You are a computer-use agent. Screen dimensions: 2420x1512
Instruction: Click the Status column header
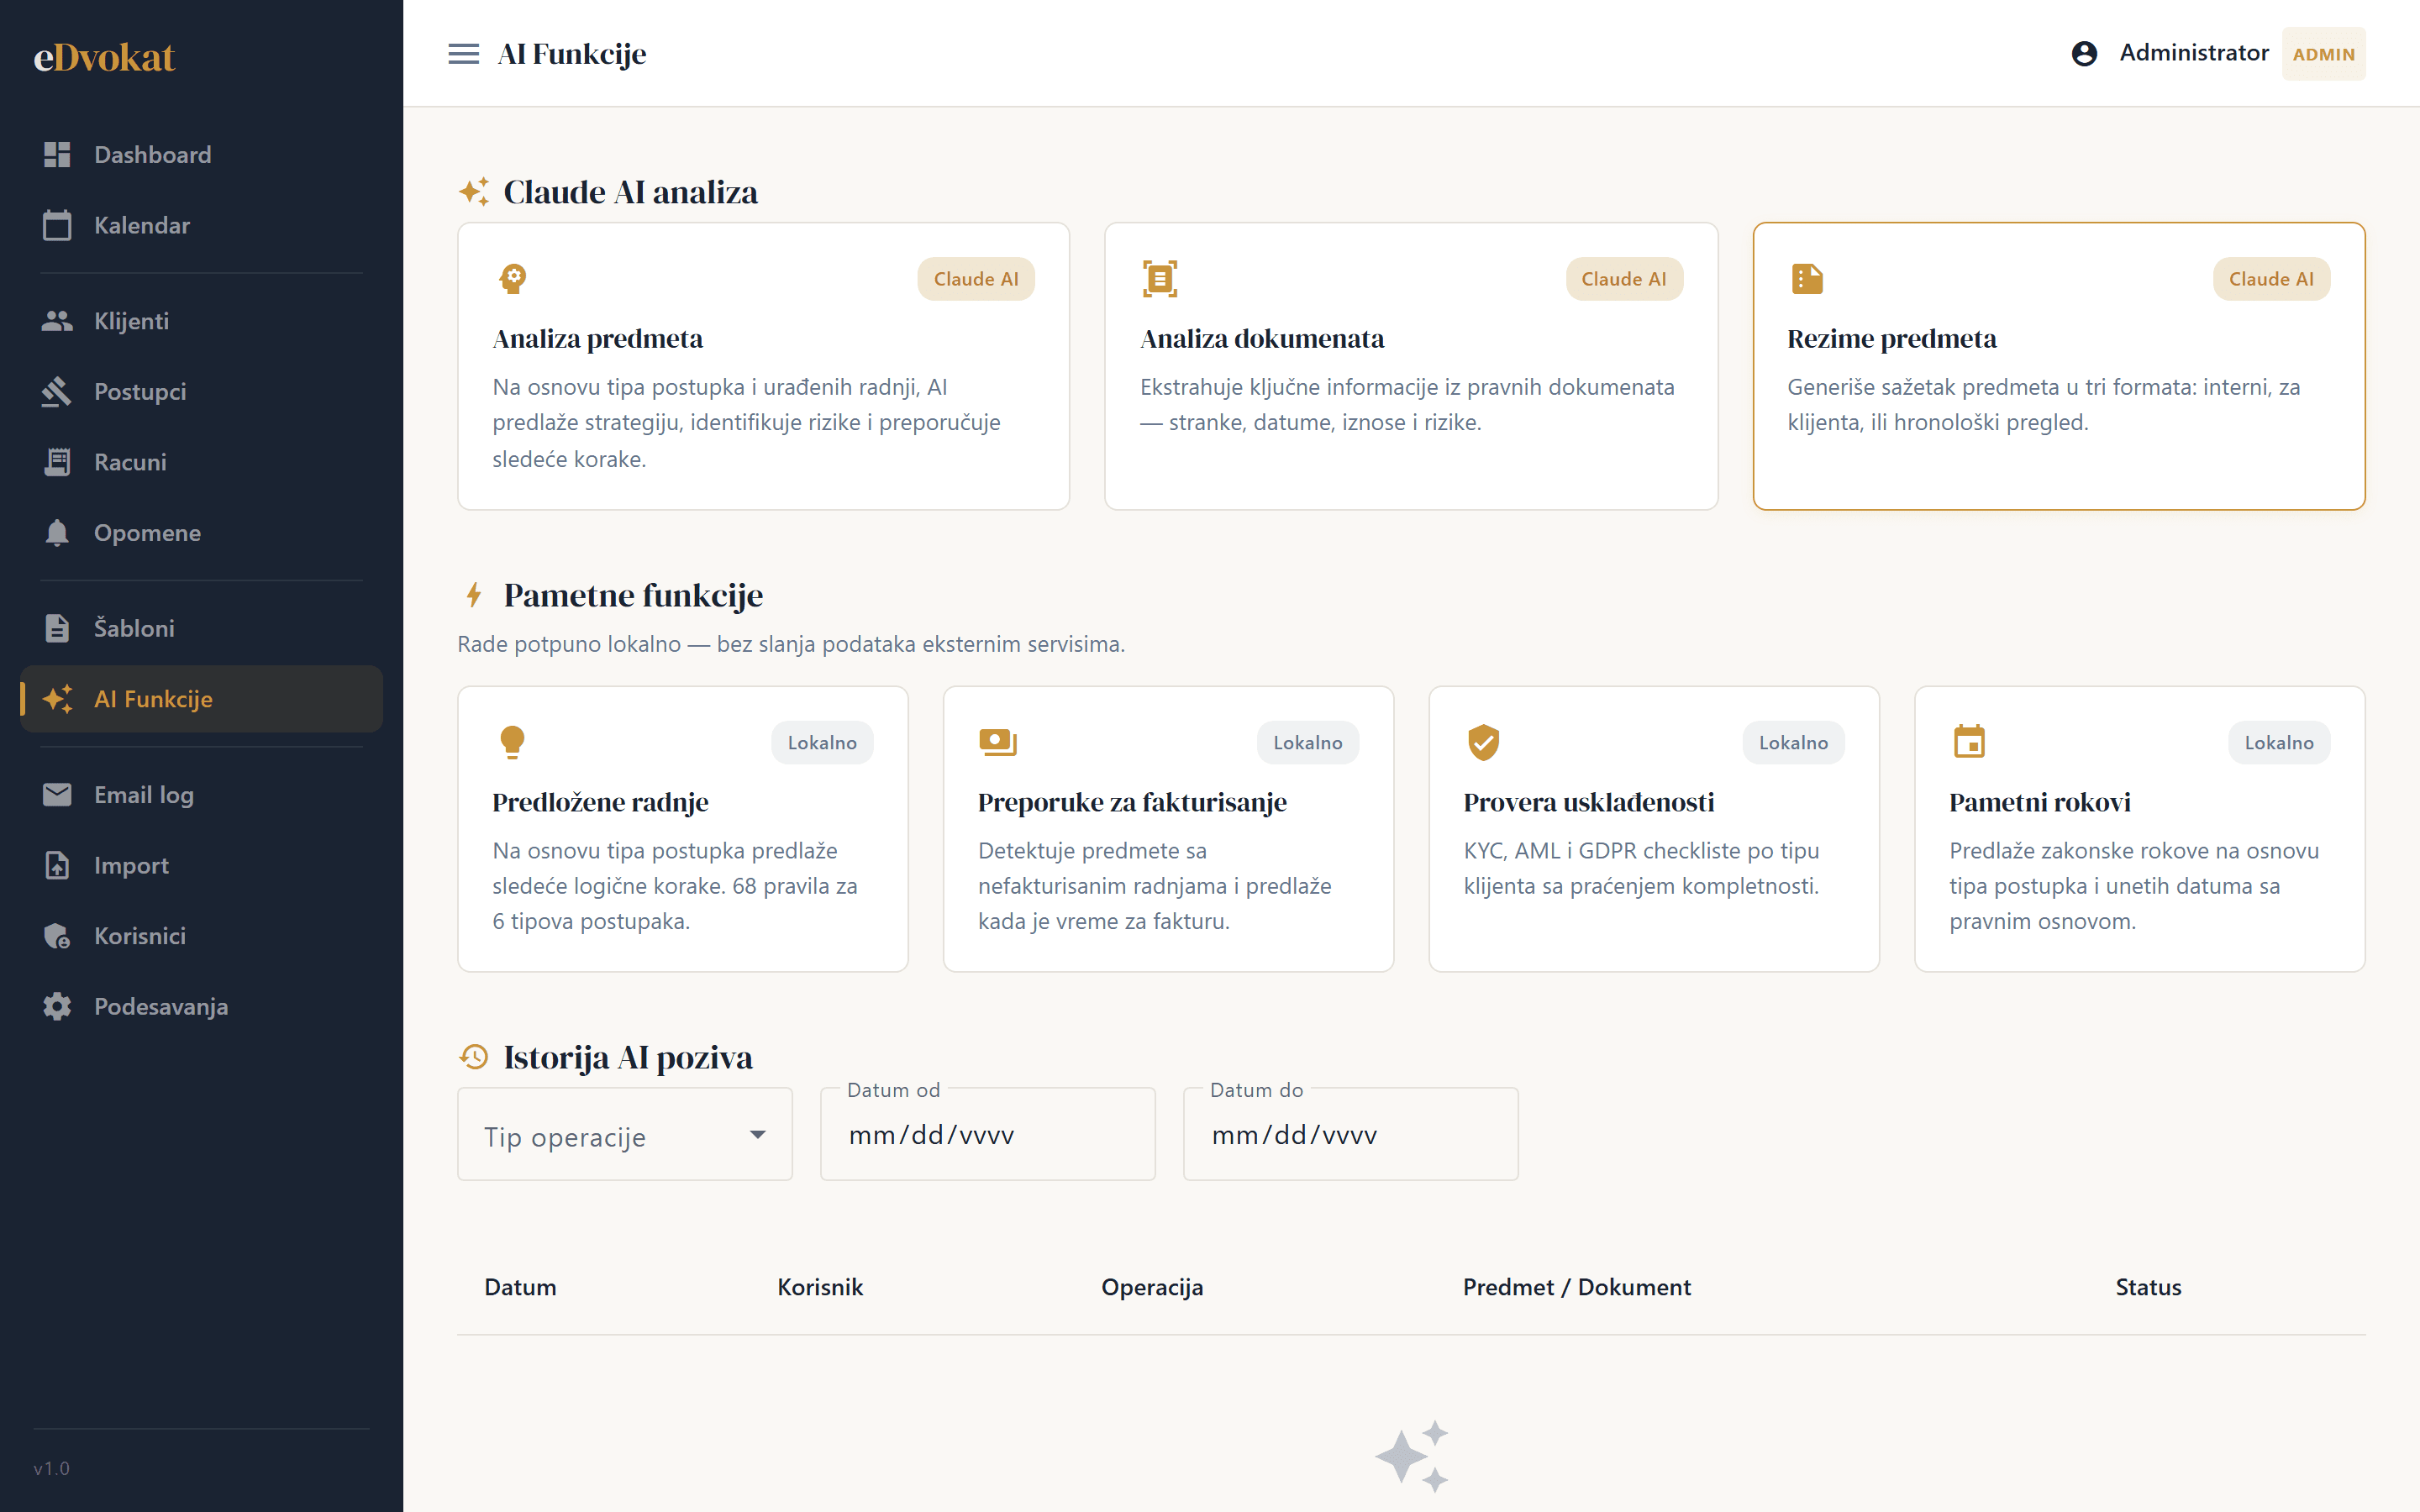(x=2148, y=1287)
